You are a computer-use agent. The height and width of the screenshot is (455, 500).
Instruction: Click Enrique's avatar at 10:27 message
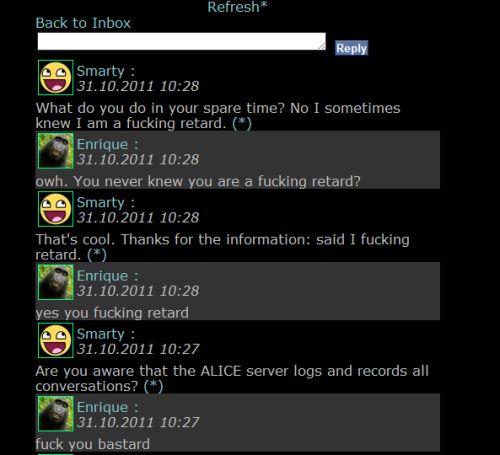tap(56, 414)
